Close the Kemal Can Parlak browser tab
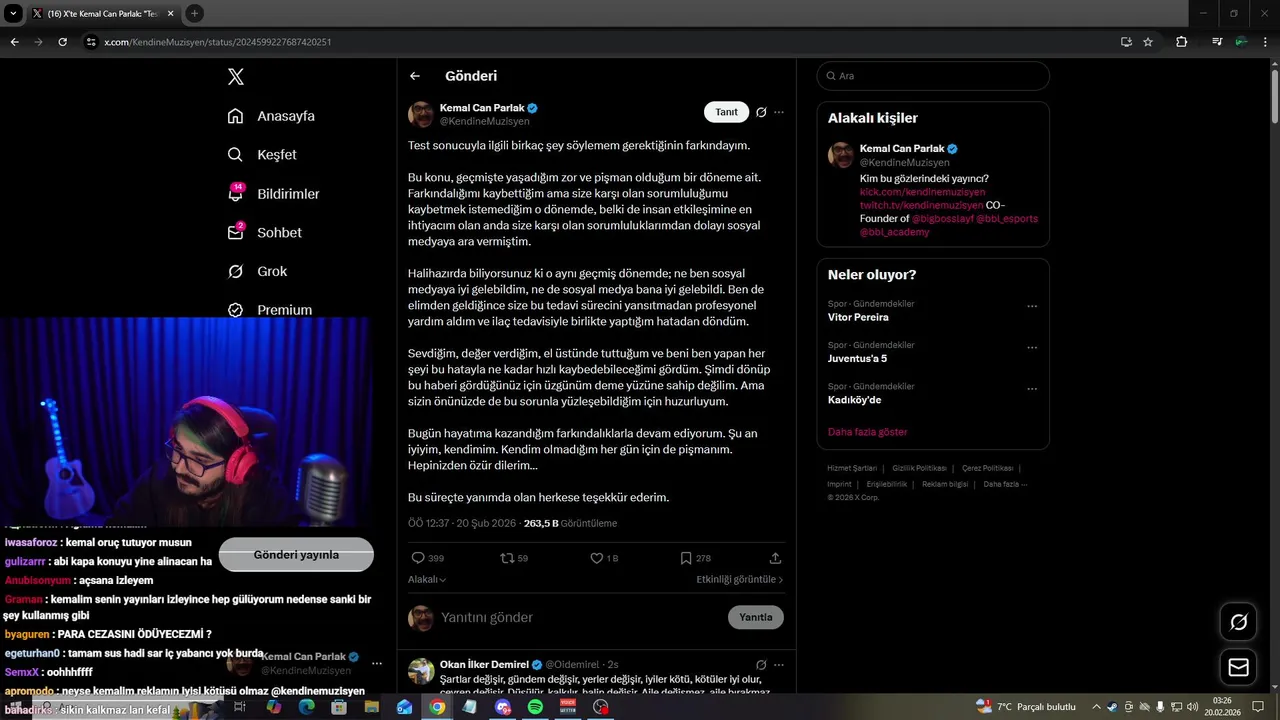 tap(169, 13)
